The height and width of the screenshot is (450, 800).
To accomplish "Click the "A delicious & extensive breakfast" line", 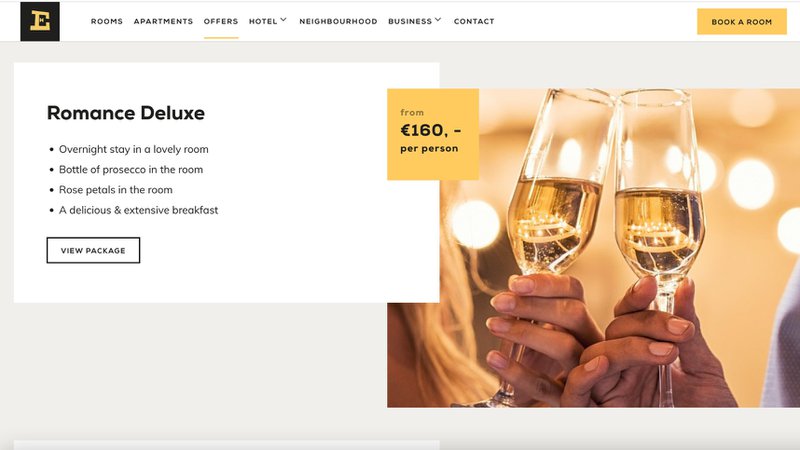I will (138, 210).
